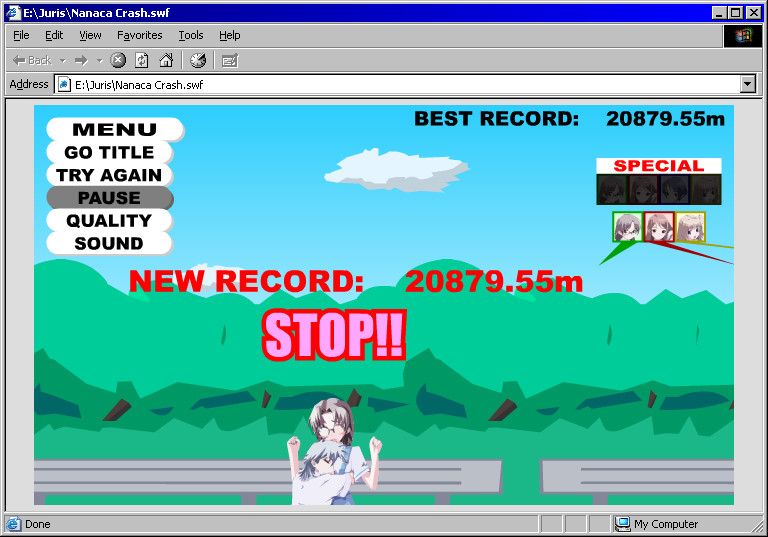Click the SPECIAL panel header
This screenshot has height=537, width=768.
659,166
